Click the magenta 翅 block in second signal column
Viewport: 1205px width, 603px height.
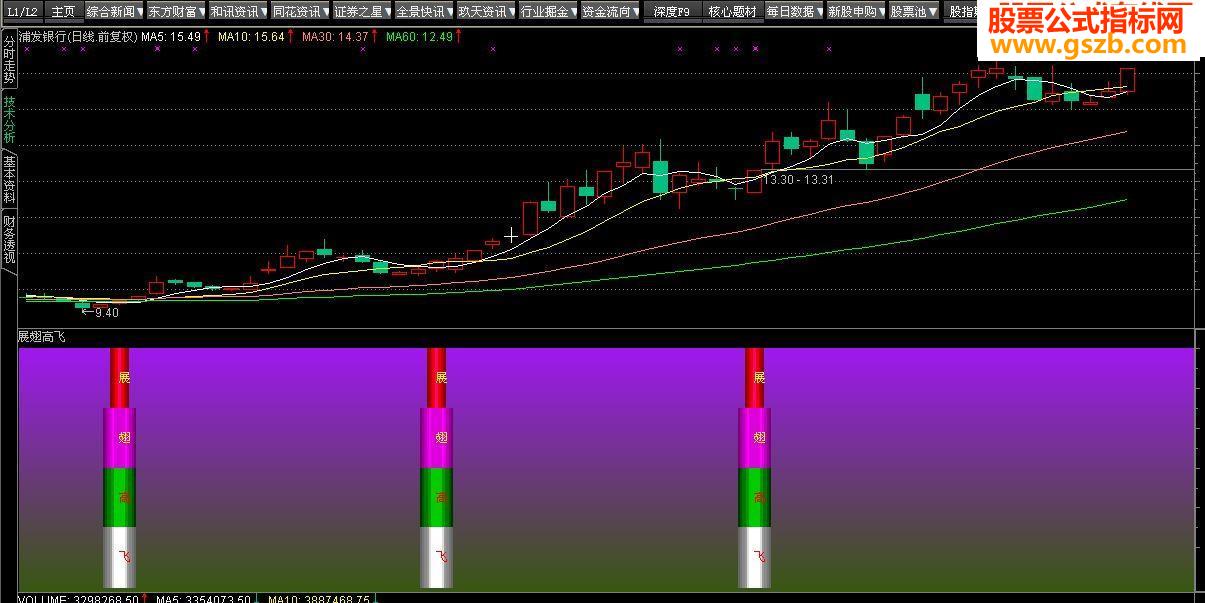[x=436, y=438]
